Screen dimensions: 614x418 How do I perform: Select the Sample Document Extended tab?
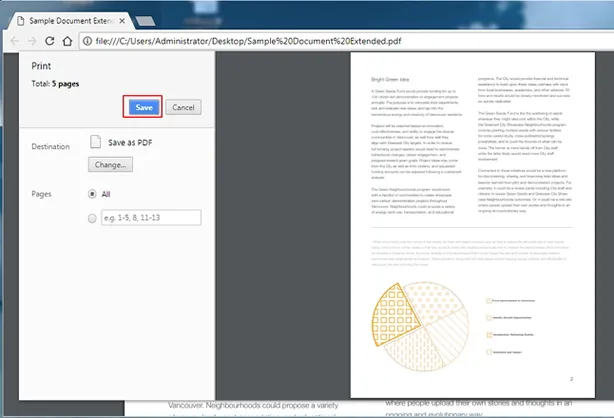click(71, 21)
